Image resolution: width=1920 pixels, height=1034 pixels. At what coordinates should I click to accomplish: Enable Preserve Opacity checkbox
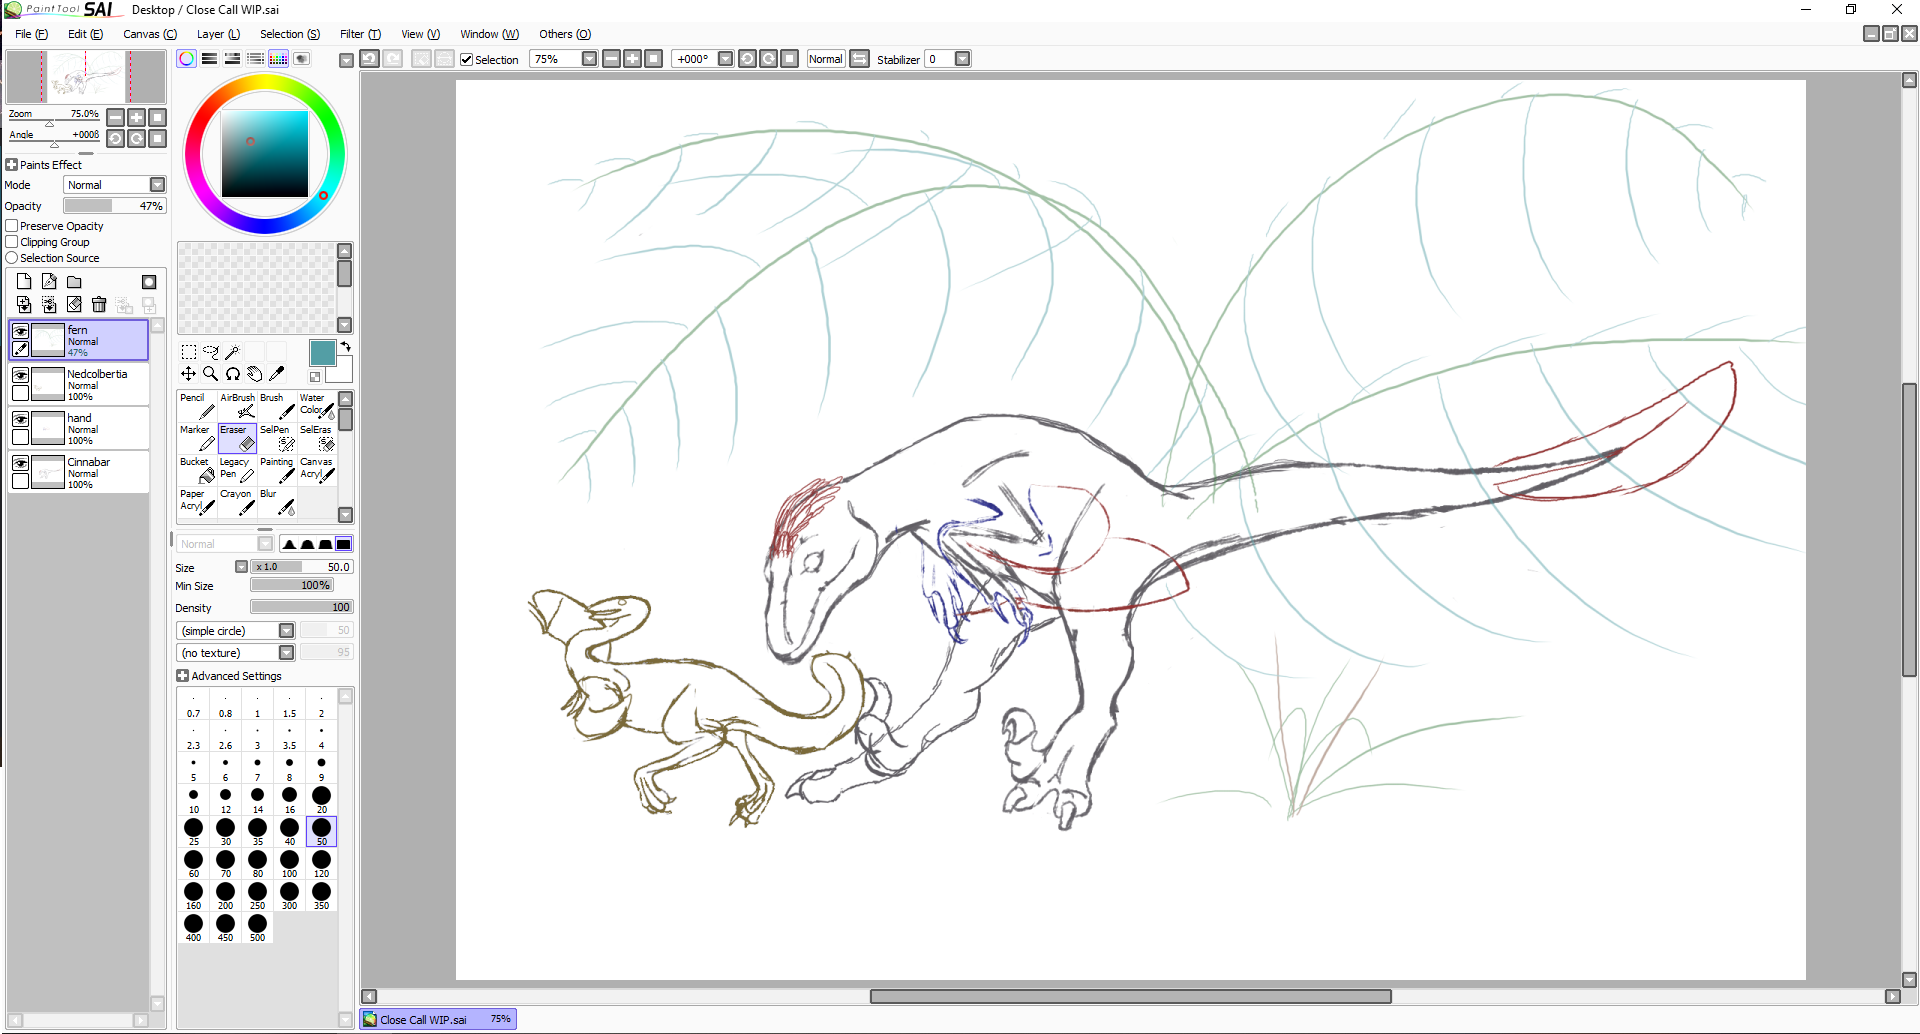tap(12, 226)
